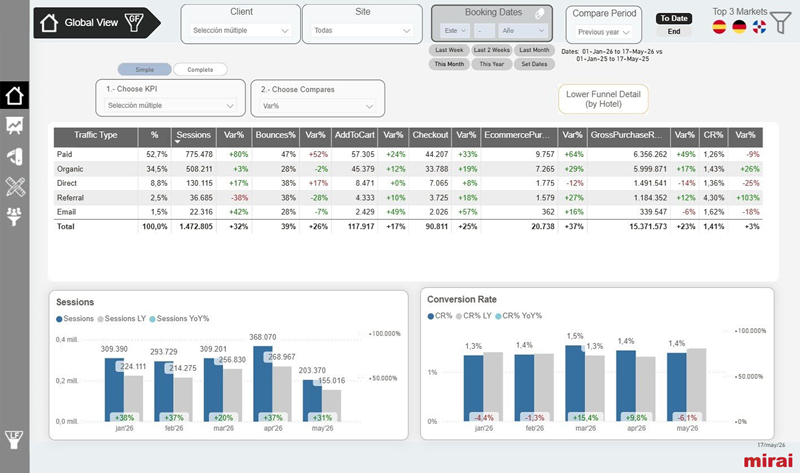This screenshot has height=473, width=800.
Task: Expand the Choose KPI dropdown
Action: click(x=170, y=106)
